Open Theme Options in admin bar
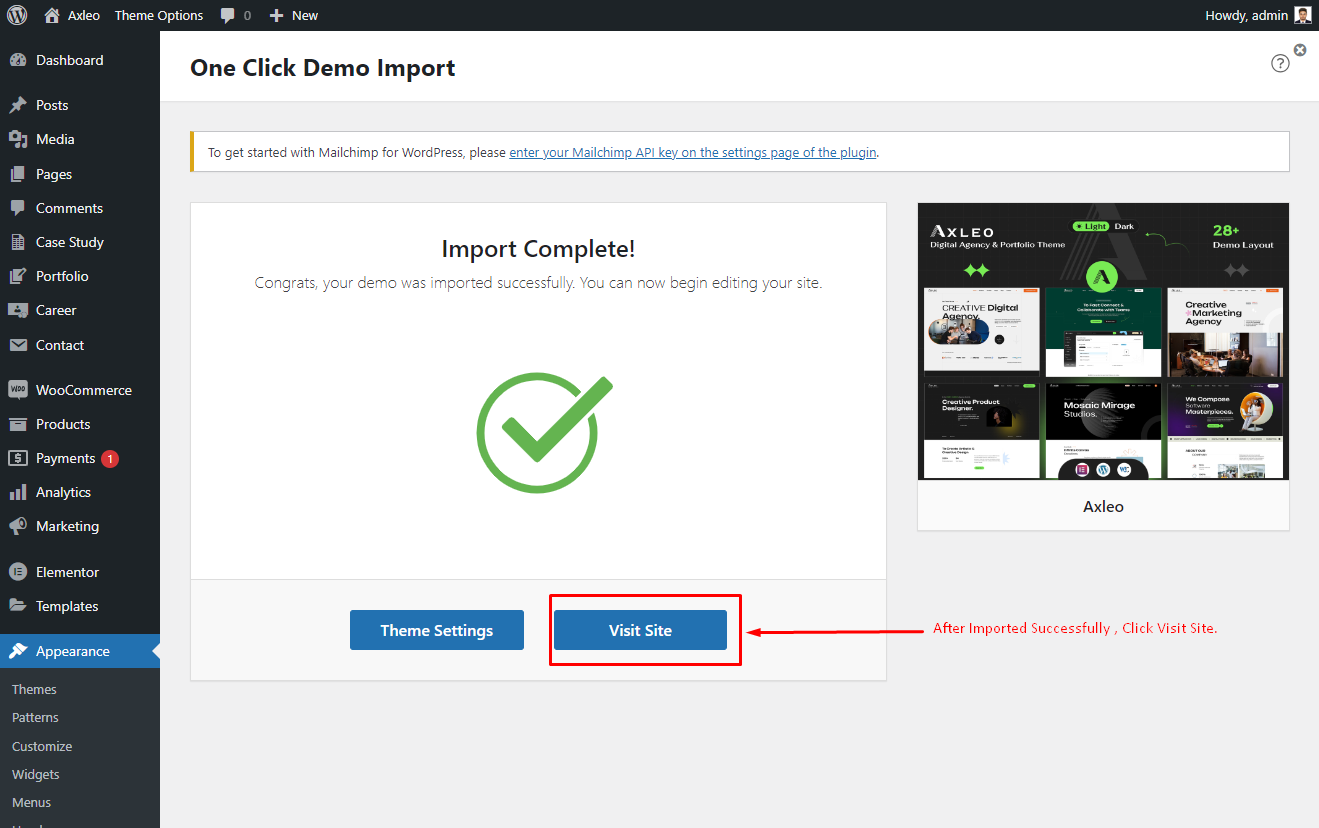This screenshot has width=1319, height=828. coord(159,16)
